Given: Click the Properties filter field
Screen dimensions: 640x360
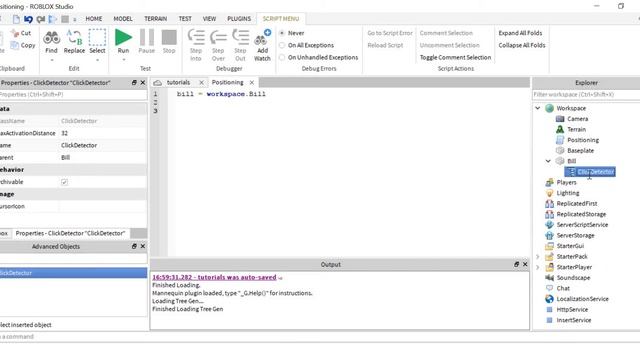Looking at the screenshot, I should coord(73,94).
